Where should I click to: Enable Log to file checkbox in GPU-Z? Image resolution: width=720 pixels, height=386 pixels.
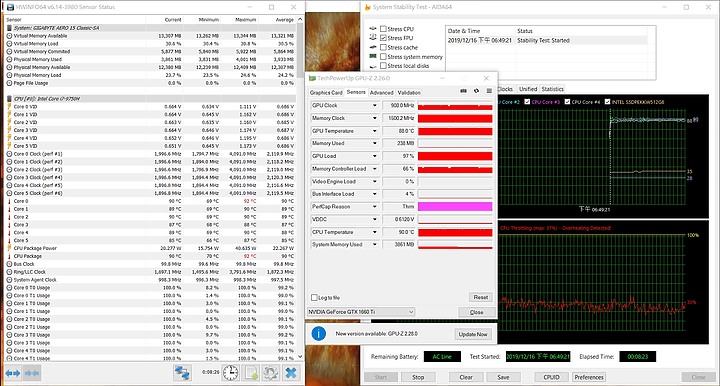(315, 298)
